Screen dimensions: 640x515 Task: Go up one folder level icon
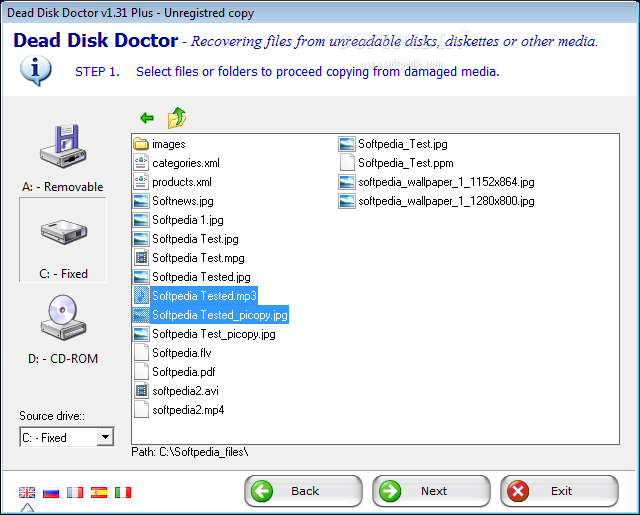tap(177, 118)
